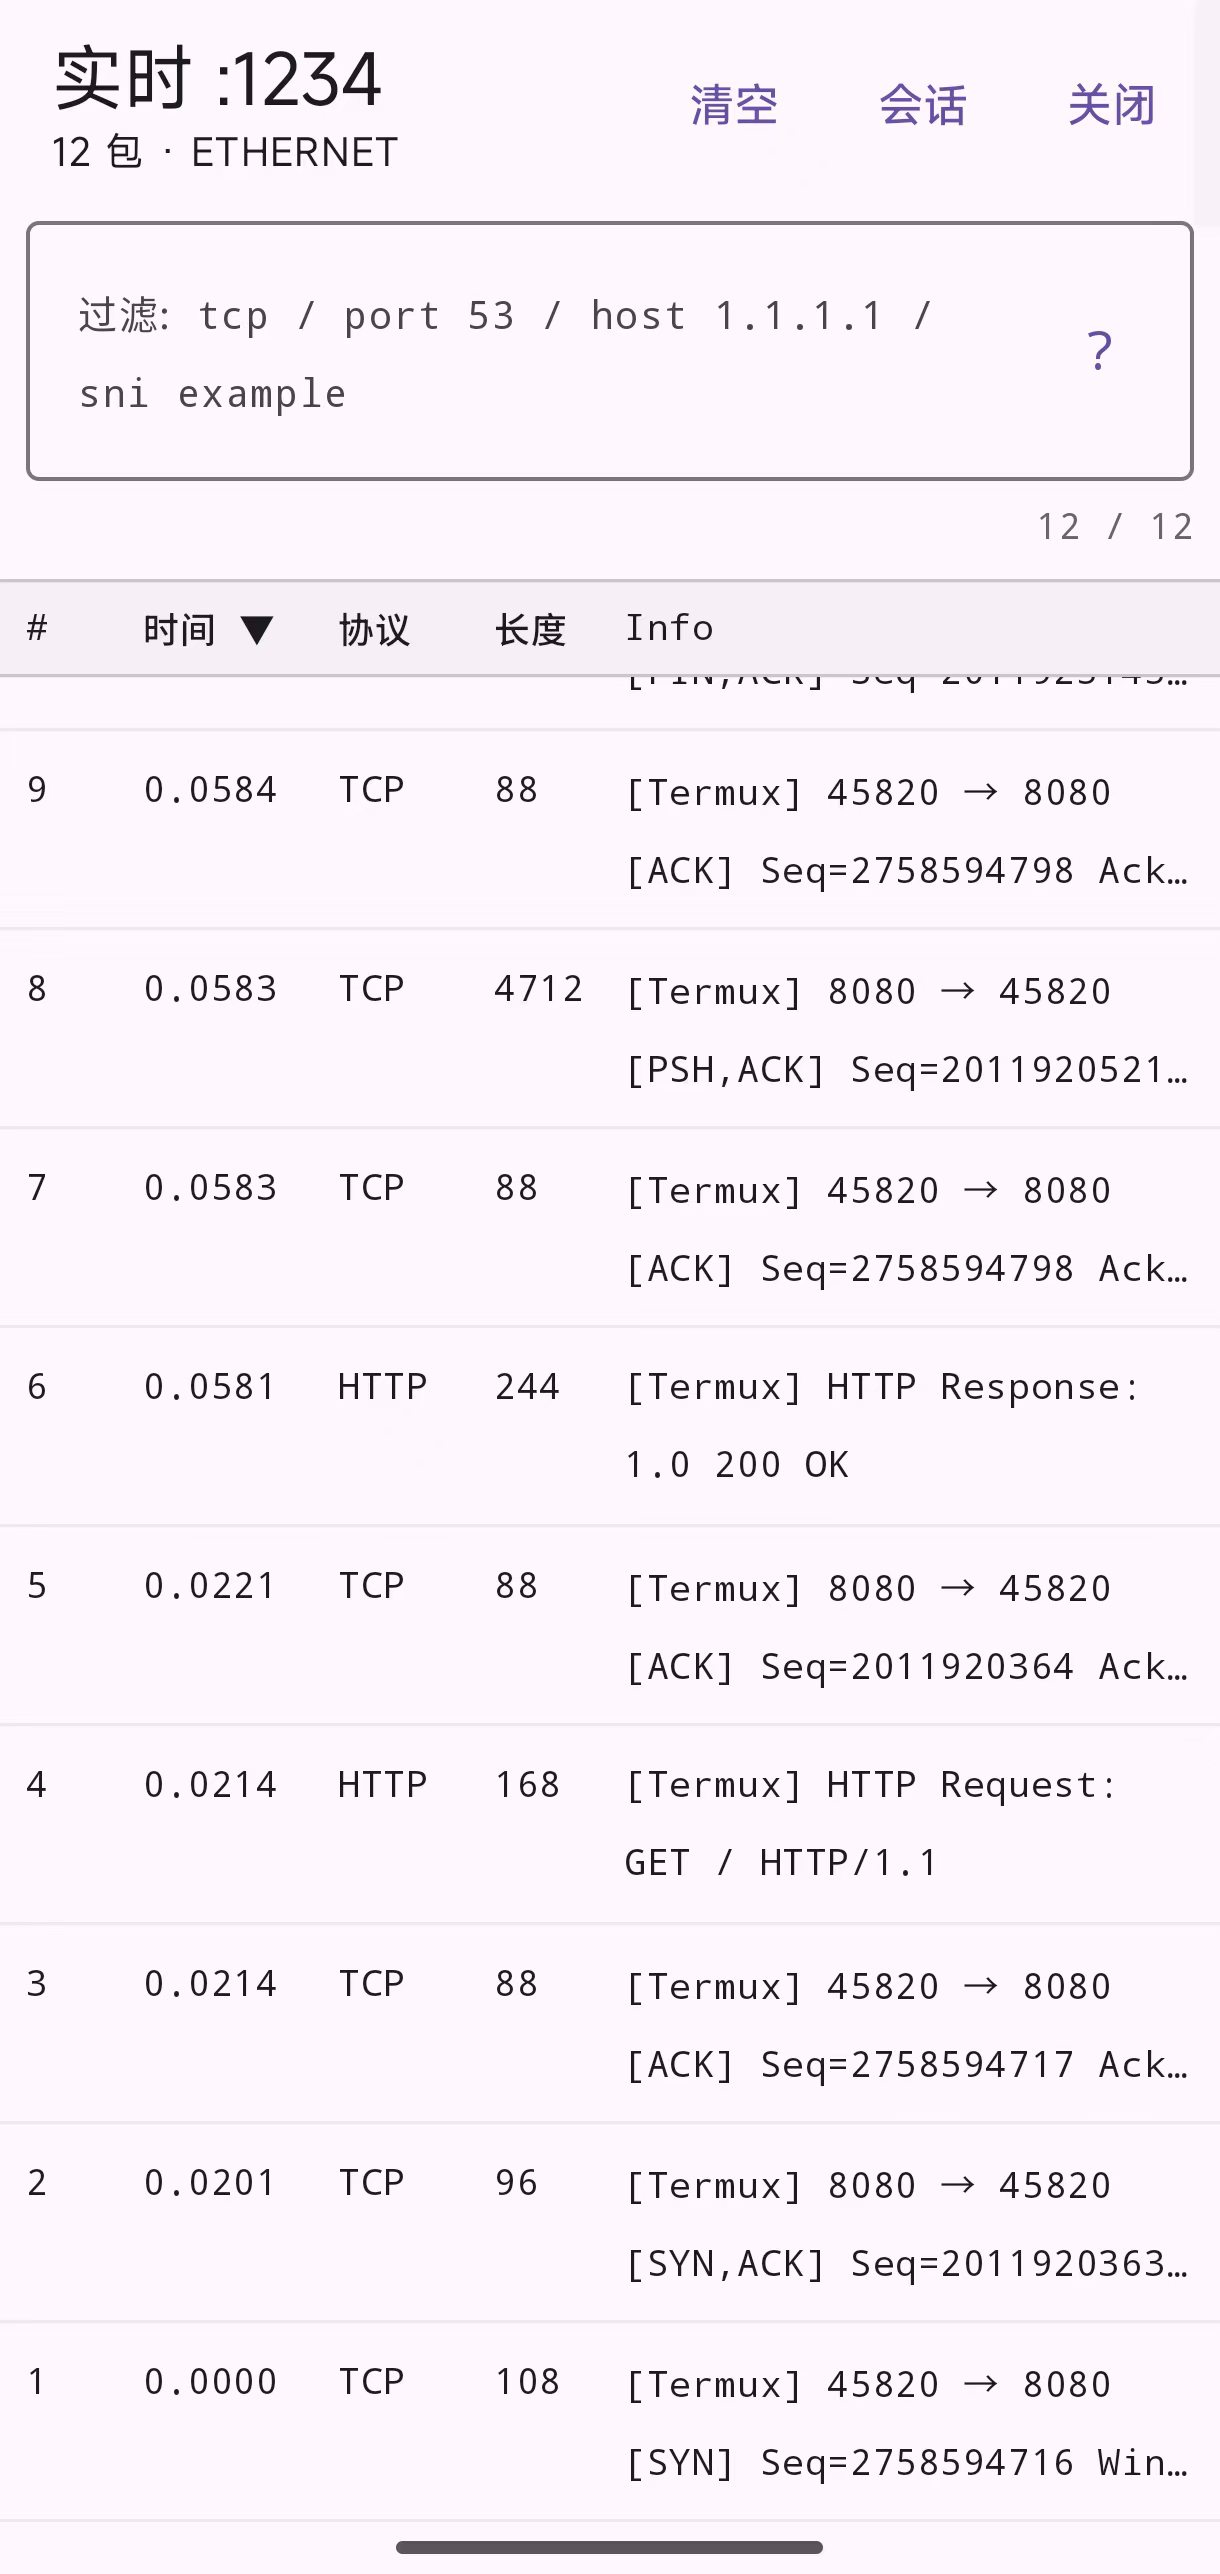Sort by the # column header

tap(38, 629)
